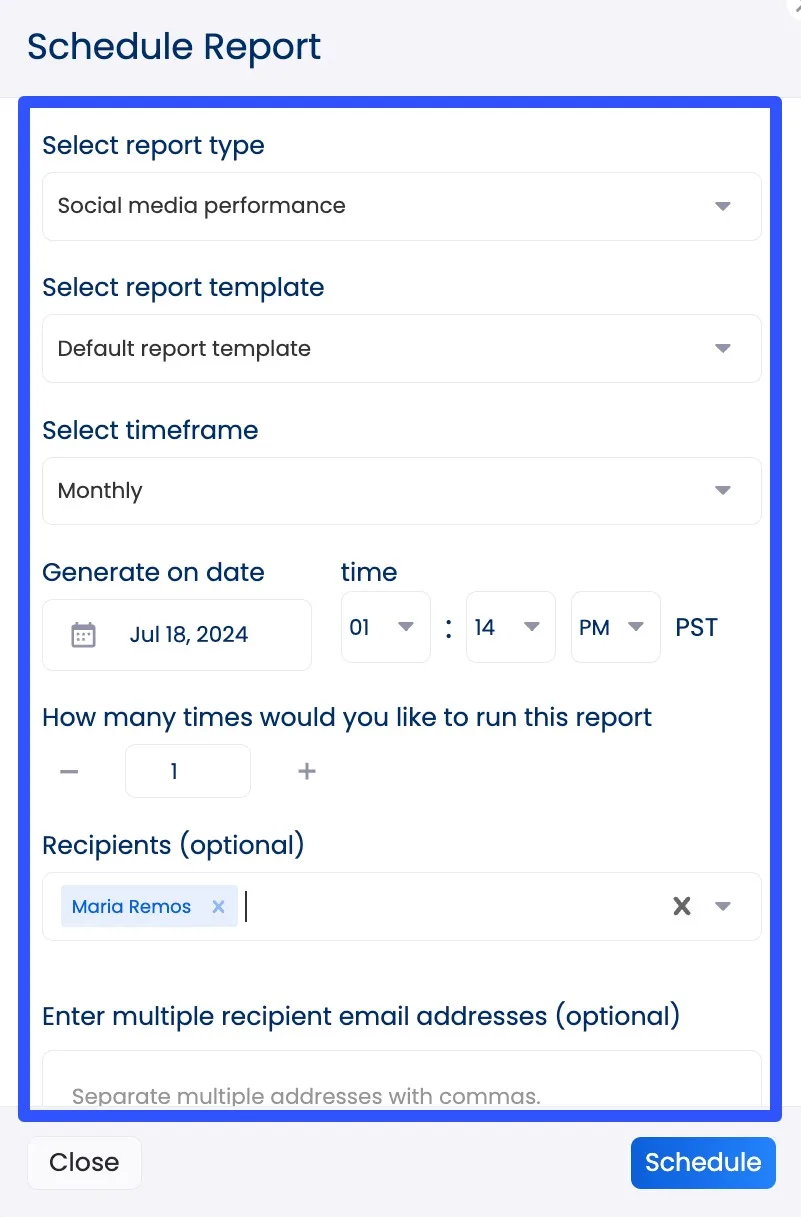Click the Social media performance selection text

pos(202,207)
